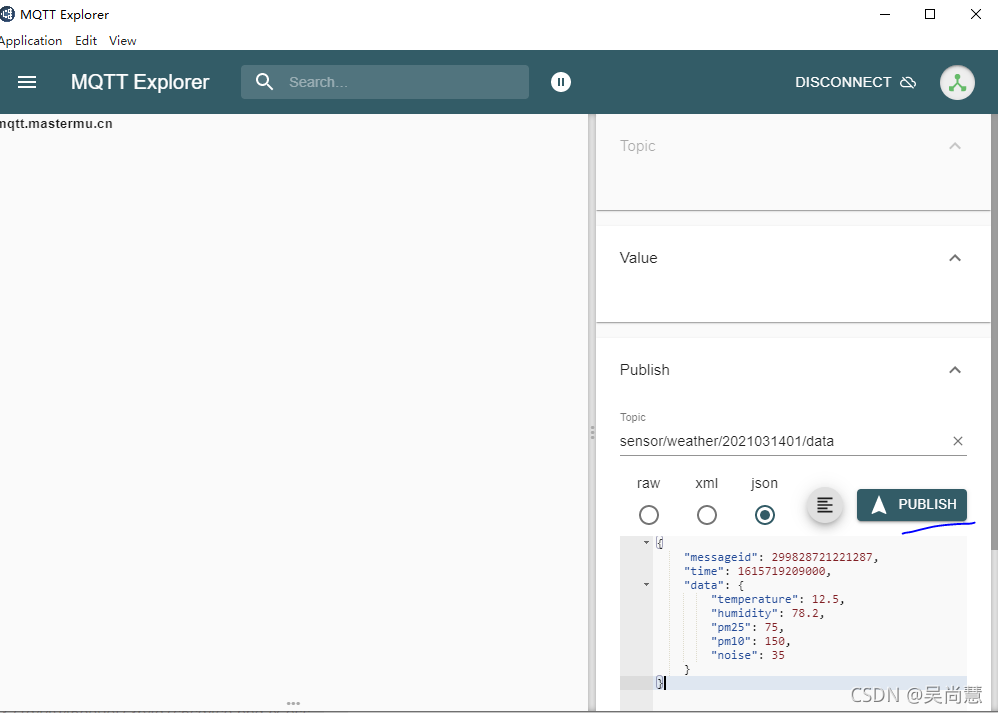The height and width of the screenshot is (713, 998).
Task: Select the json payload format
Action: tap(764, 514)
